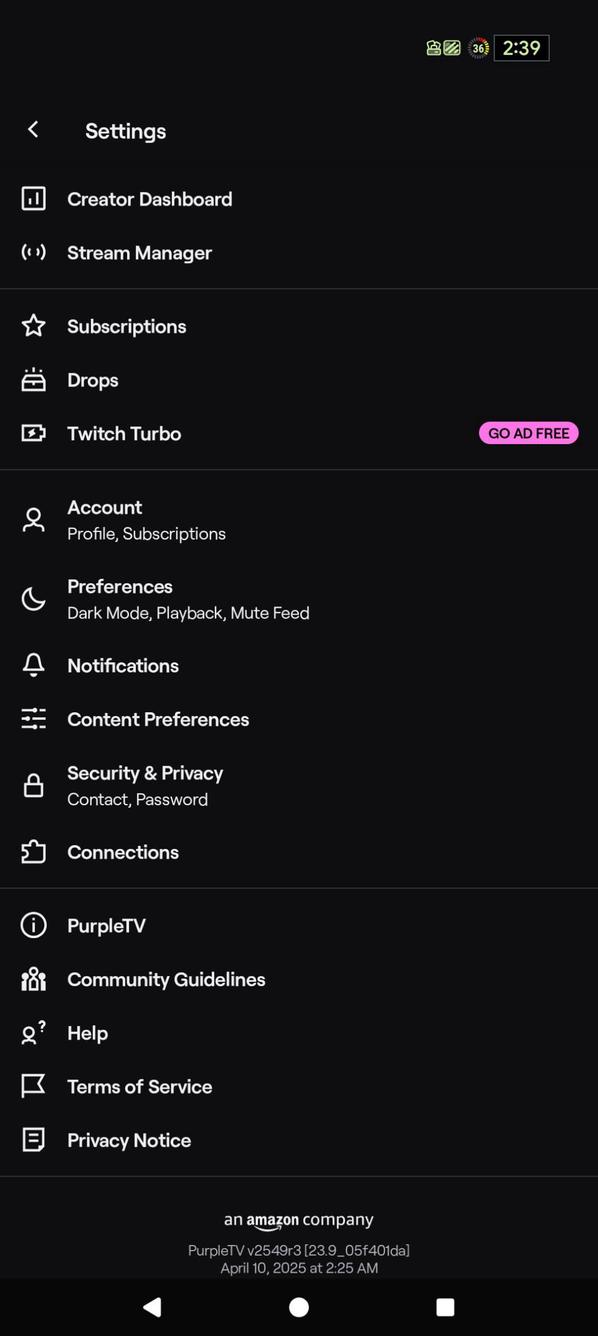Open Drops via its gift icon
Screen dimensions: 598x1336
tap(33, 380)
